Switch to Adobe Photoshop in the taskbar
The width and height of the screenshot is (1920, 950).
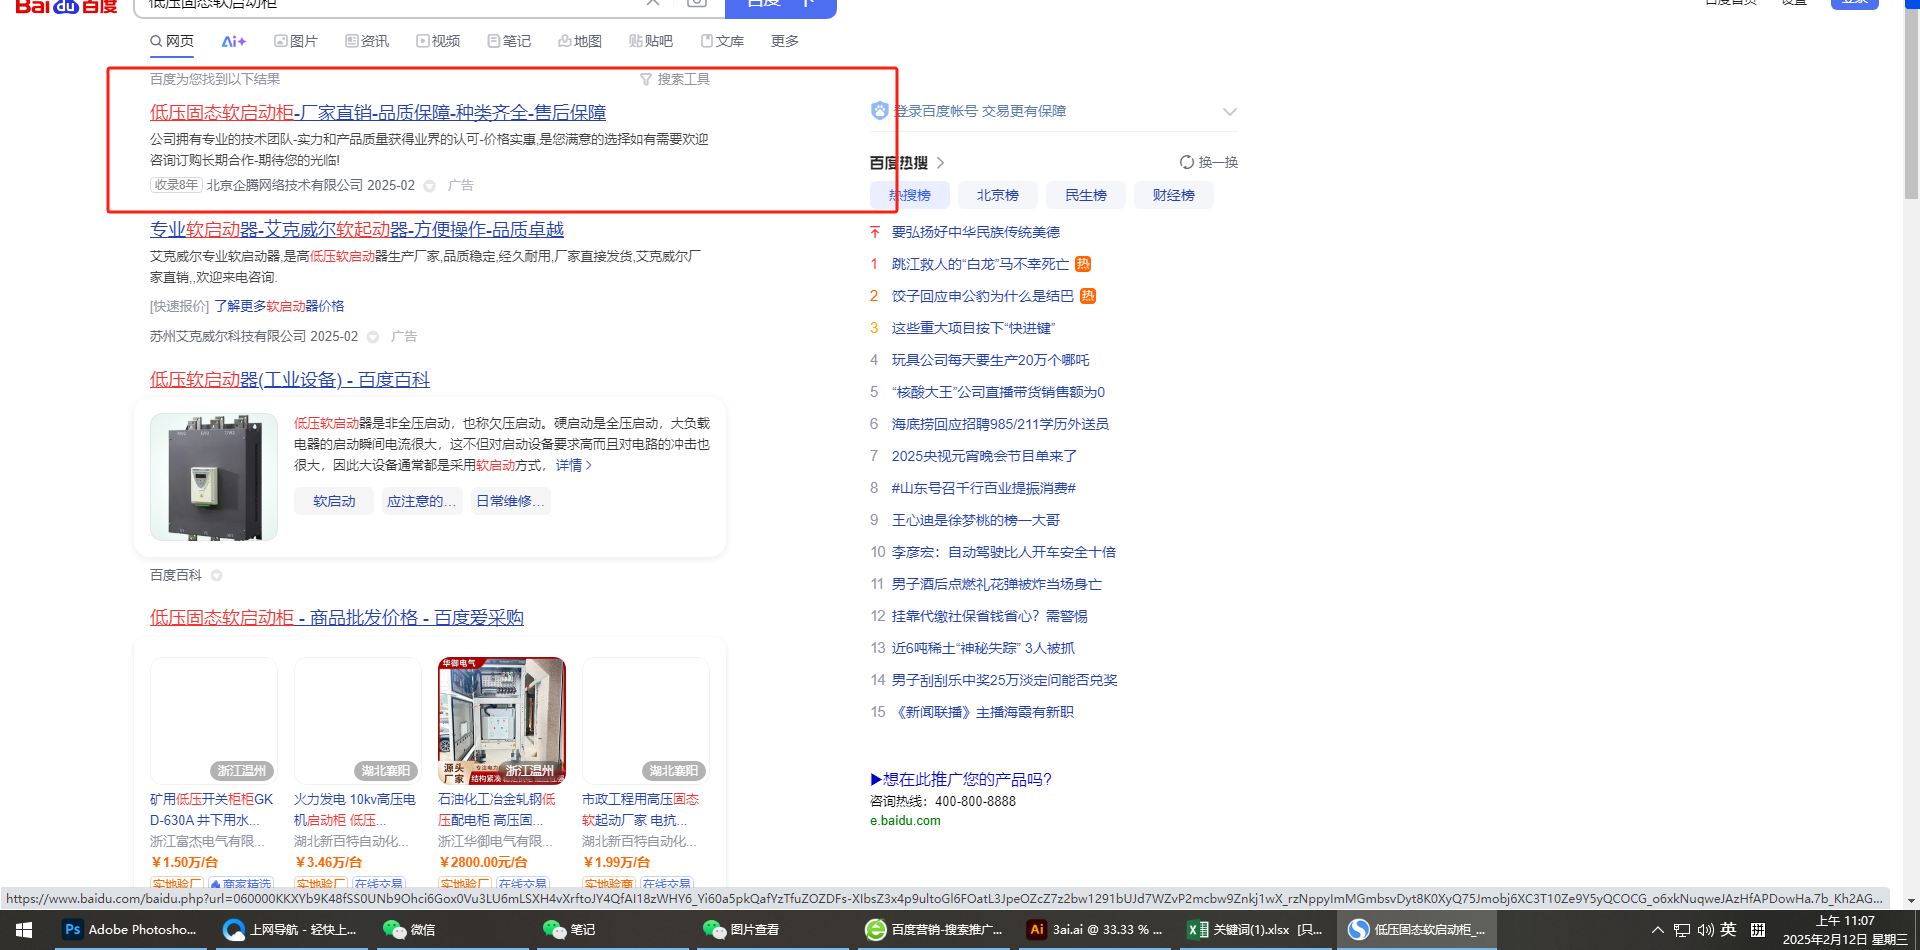click(x=130, y=930)
